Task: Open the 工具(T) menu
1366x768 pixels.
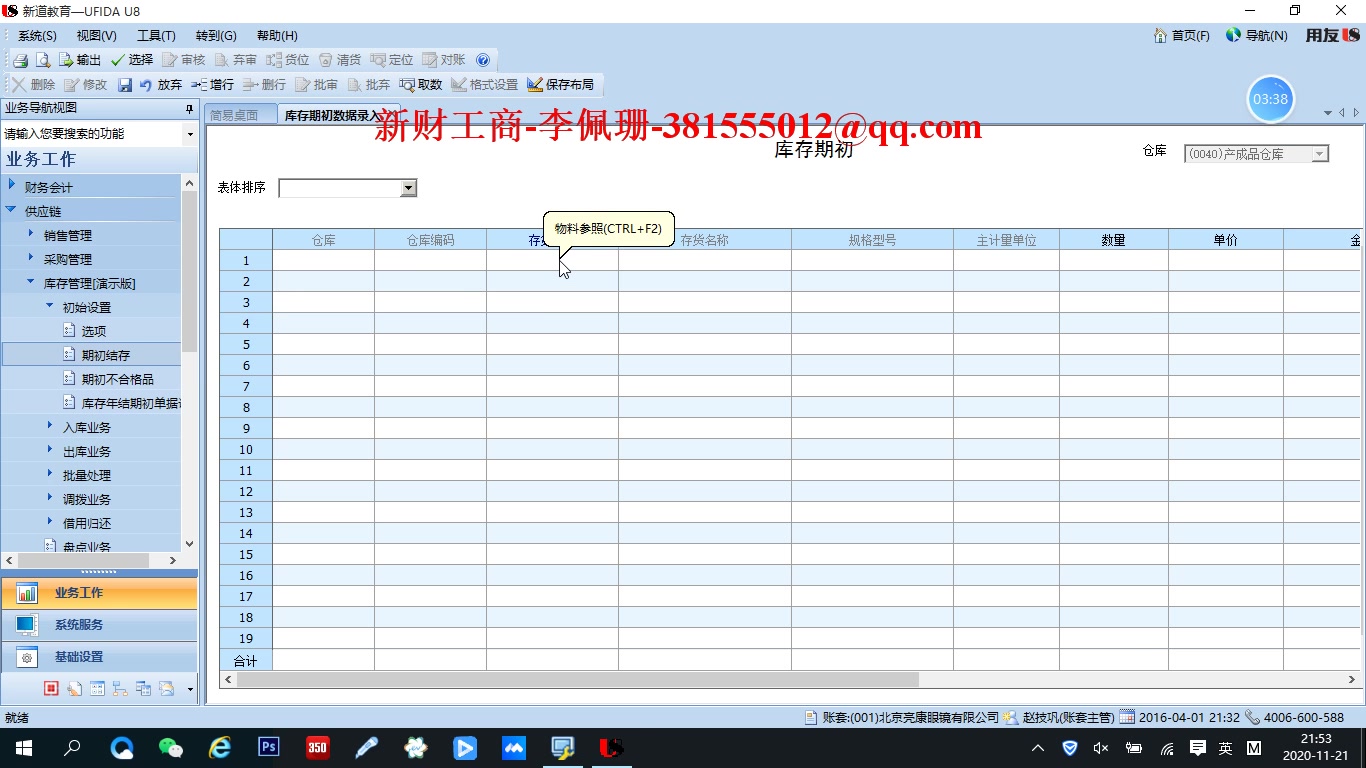Action: point(155,35)
